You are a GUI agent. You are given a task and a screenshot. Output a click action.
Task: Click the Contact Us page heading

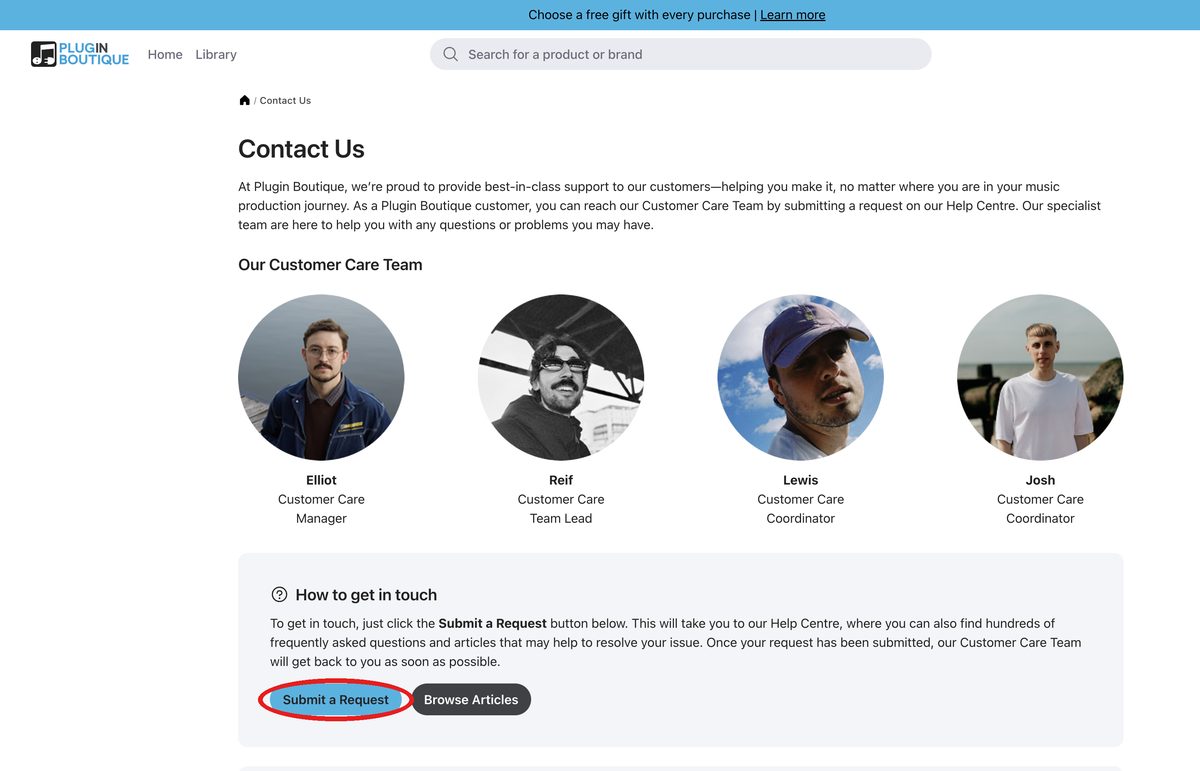pyautogui.click(x=301, y=149)
